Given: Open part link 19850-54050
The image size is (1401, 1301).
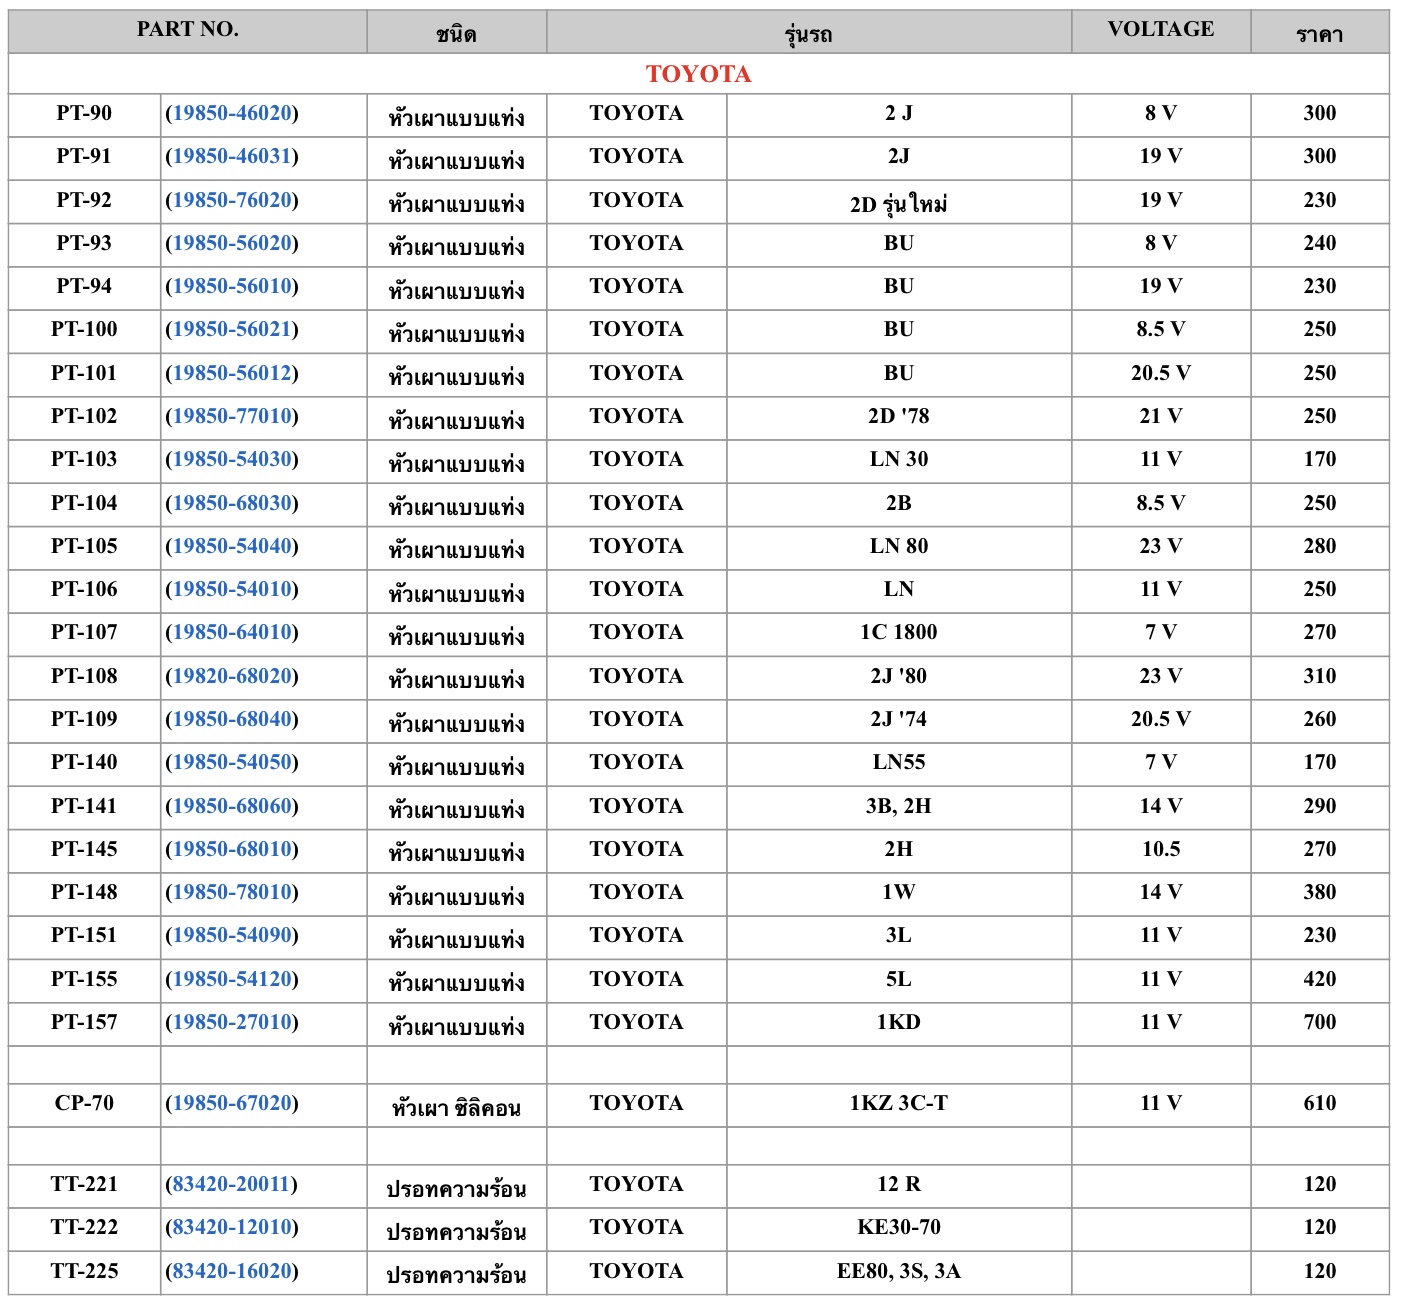Looking at the screenshot, I should 232,762.
